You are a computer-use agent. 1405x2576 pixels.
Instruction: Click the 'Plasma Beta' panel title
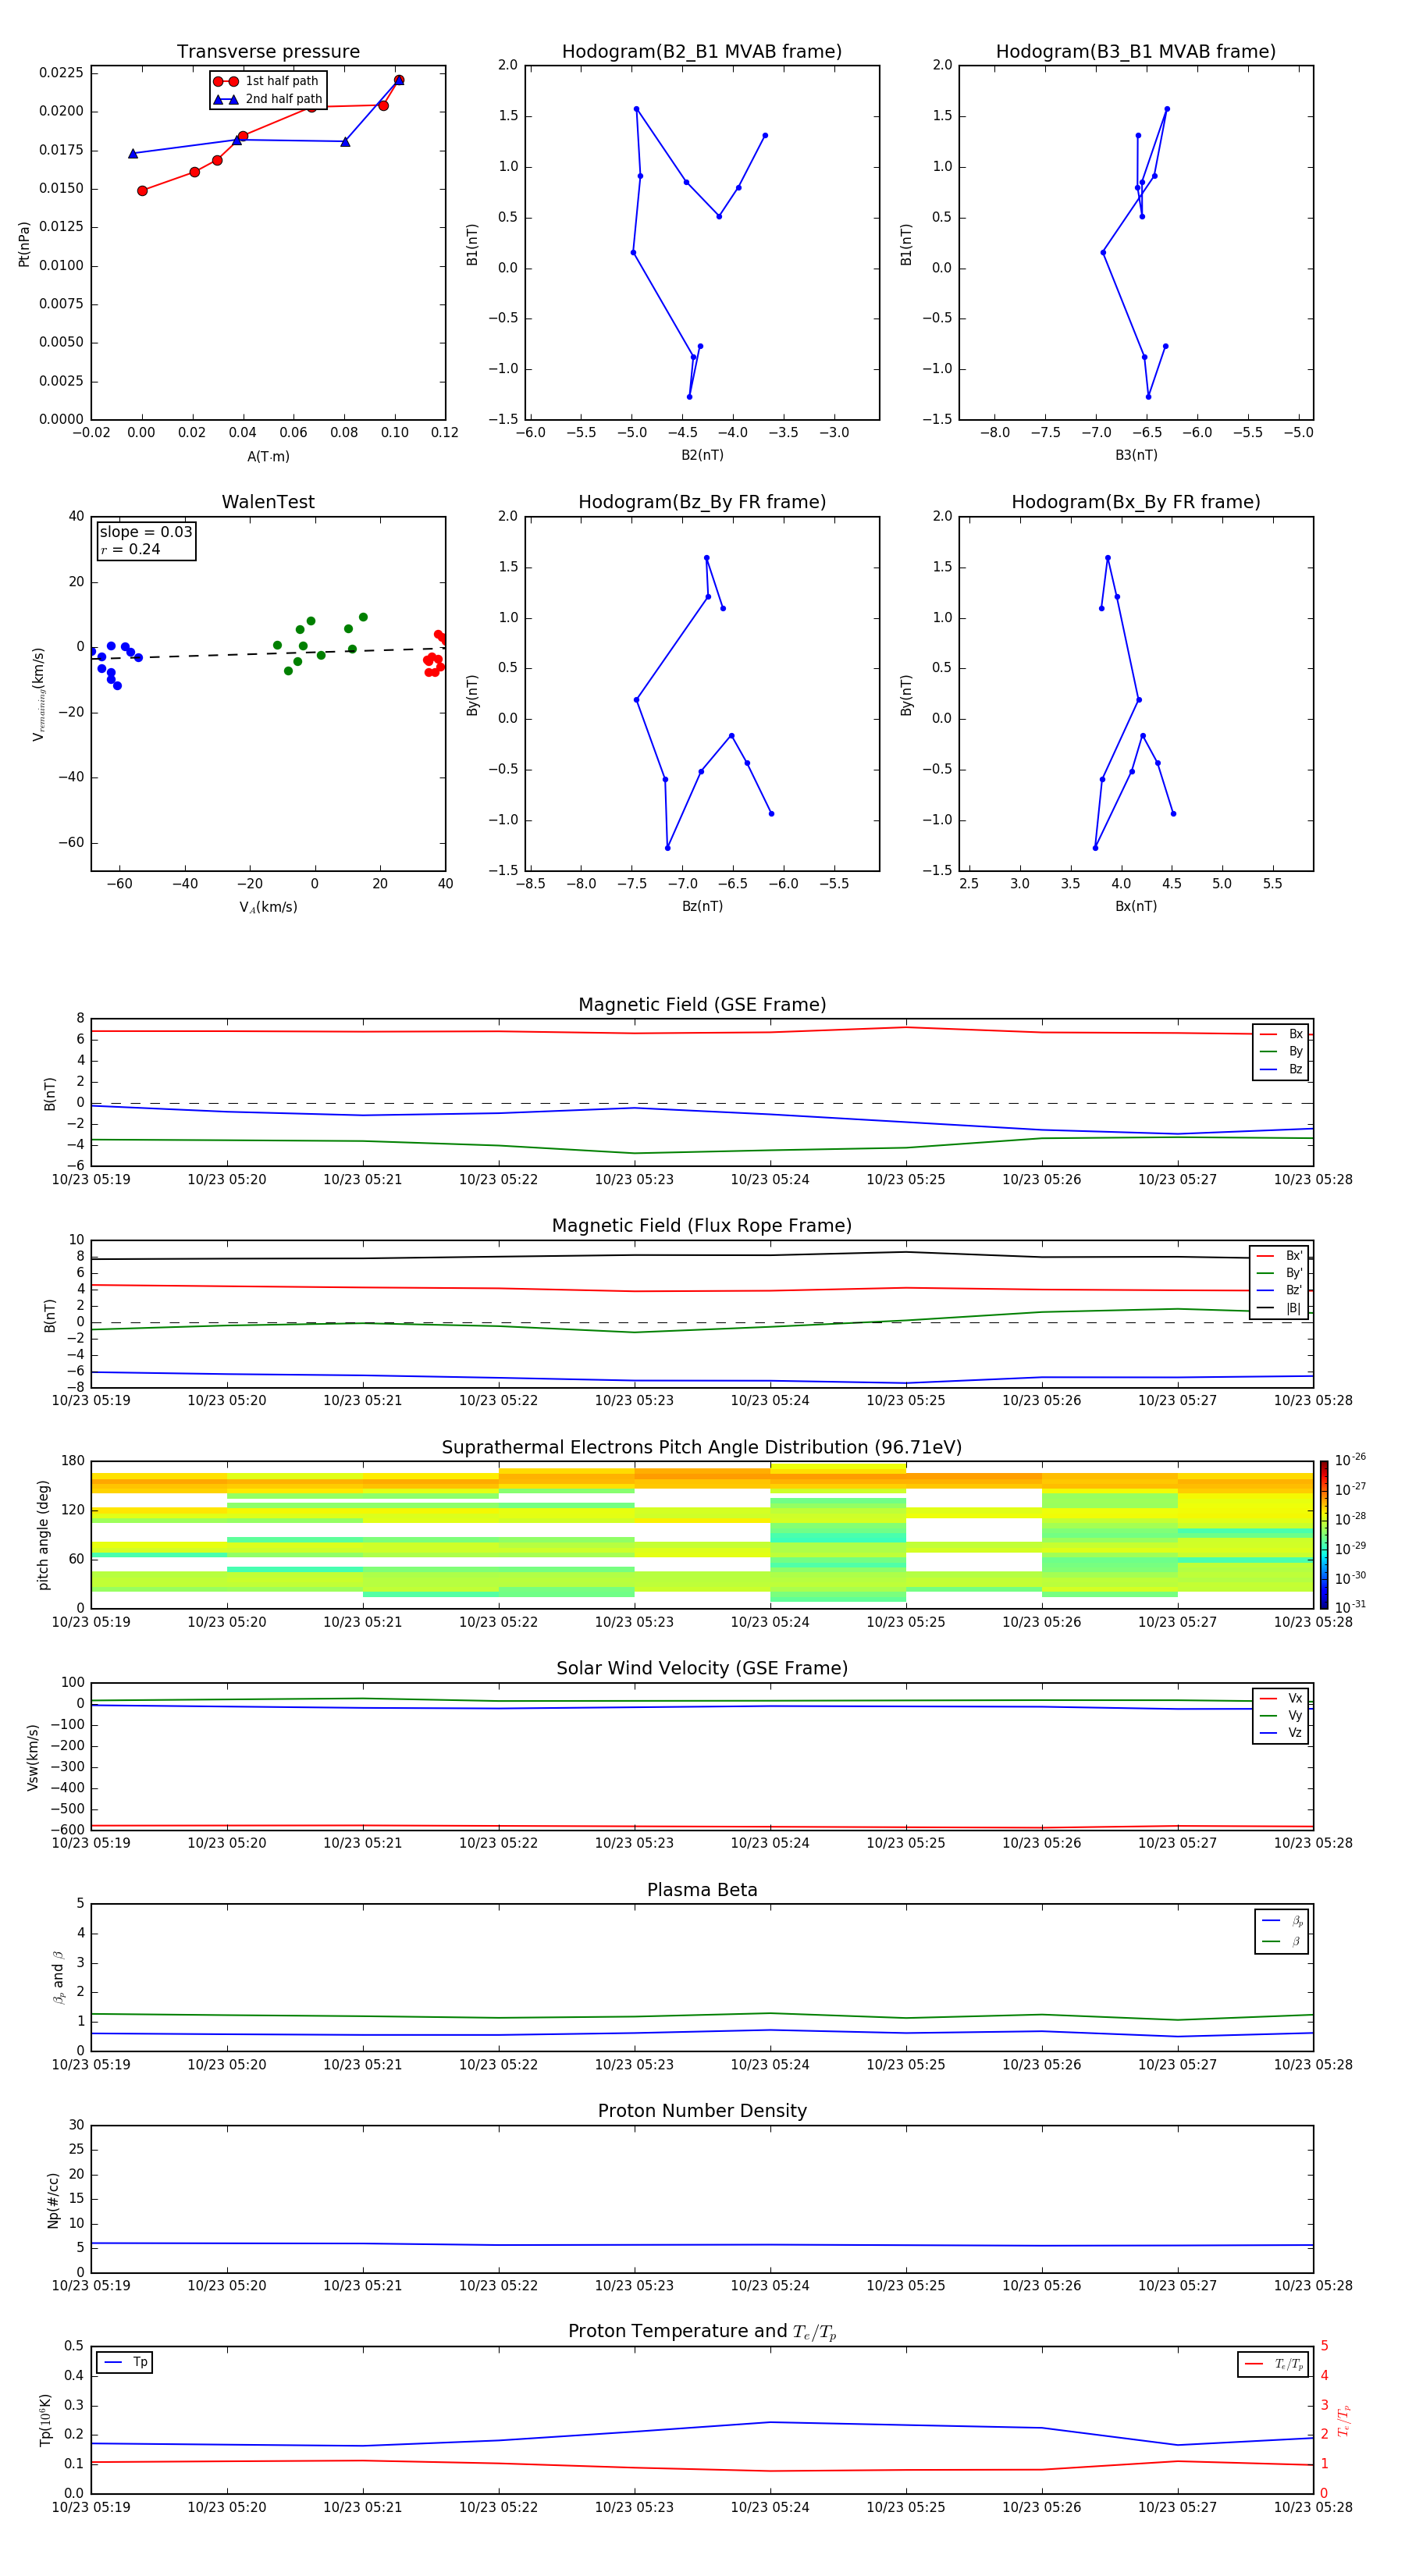coord(702,1890)
